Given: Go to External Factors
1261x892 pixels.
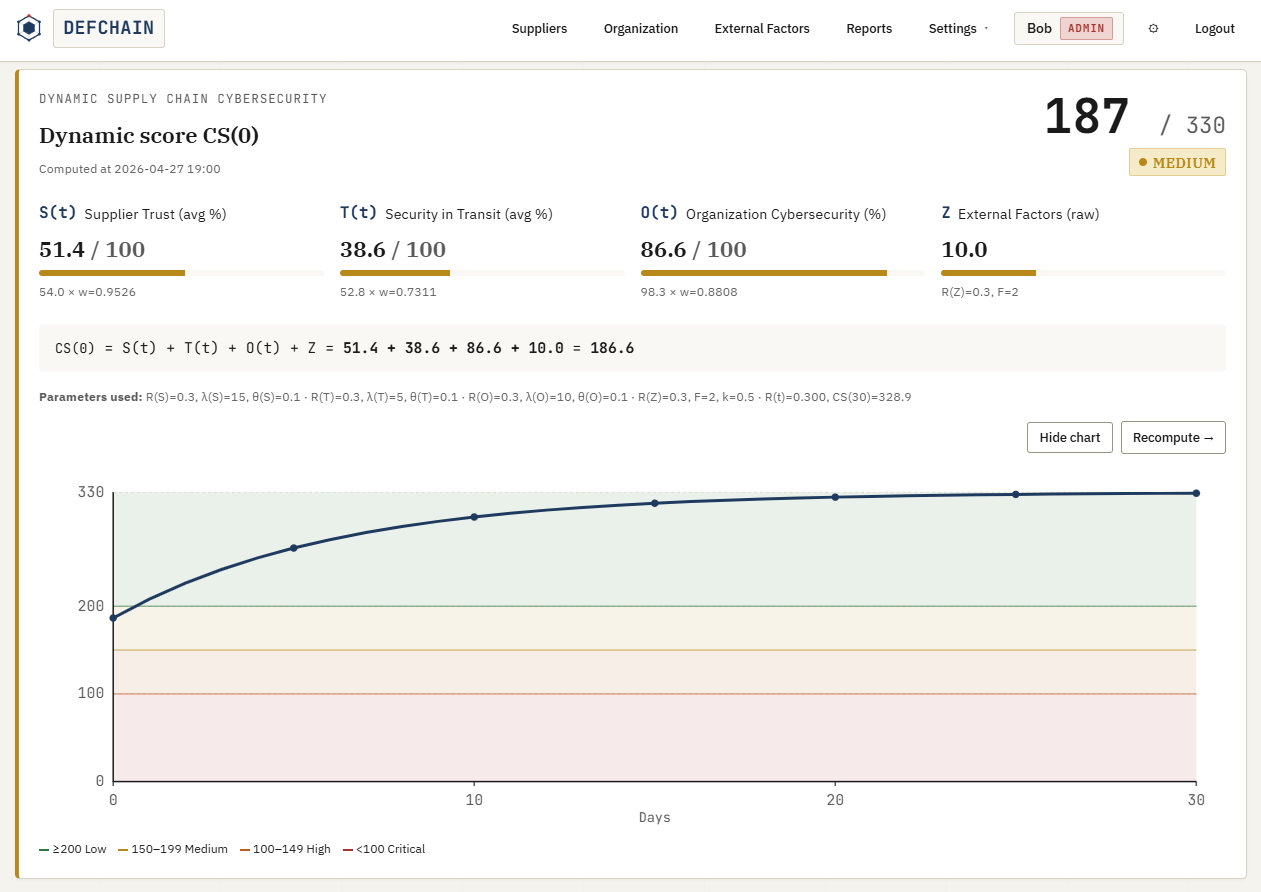Looking at the screenshot, I should pos(762,29).
